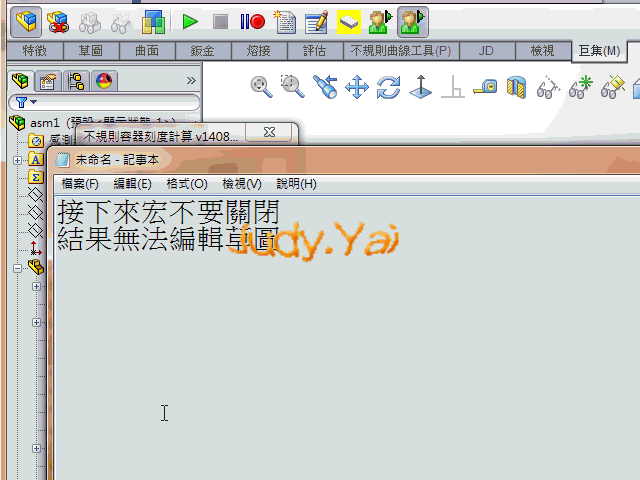The width and height of the screenshot is (640, 480).
Task: Click the yellow eraser macro icon
Action: pyautogui.click(x=349, y=22)
